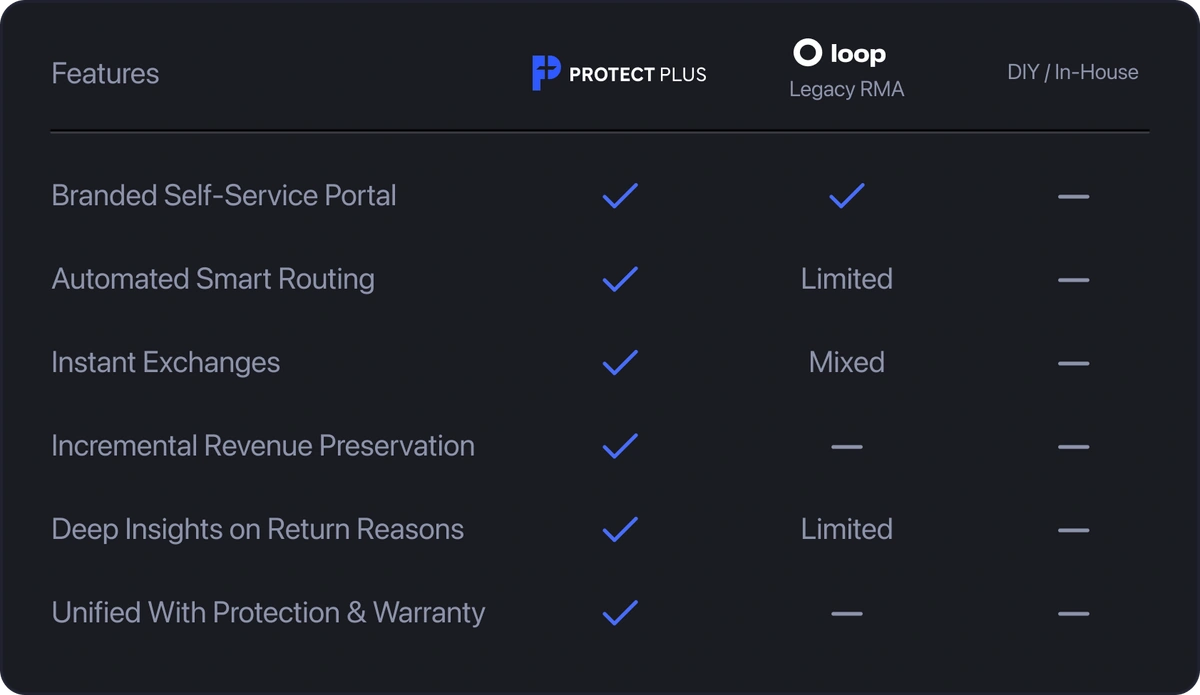This screenshot has height=695, width=1200.
Task: Click Loop dash for Incremental Revenue Preservation
Action: 847,446
